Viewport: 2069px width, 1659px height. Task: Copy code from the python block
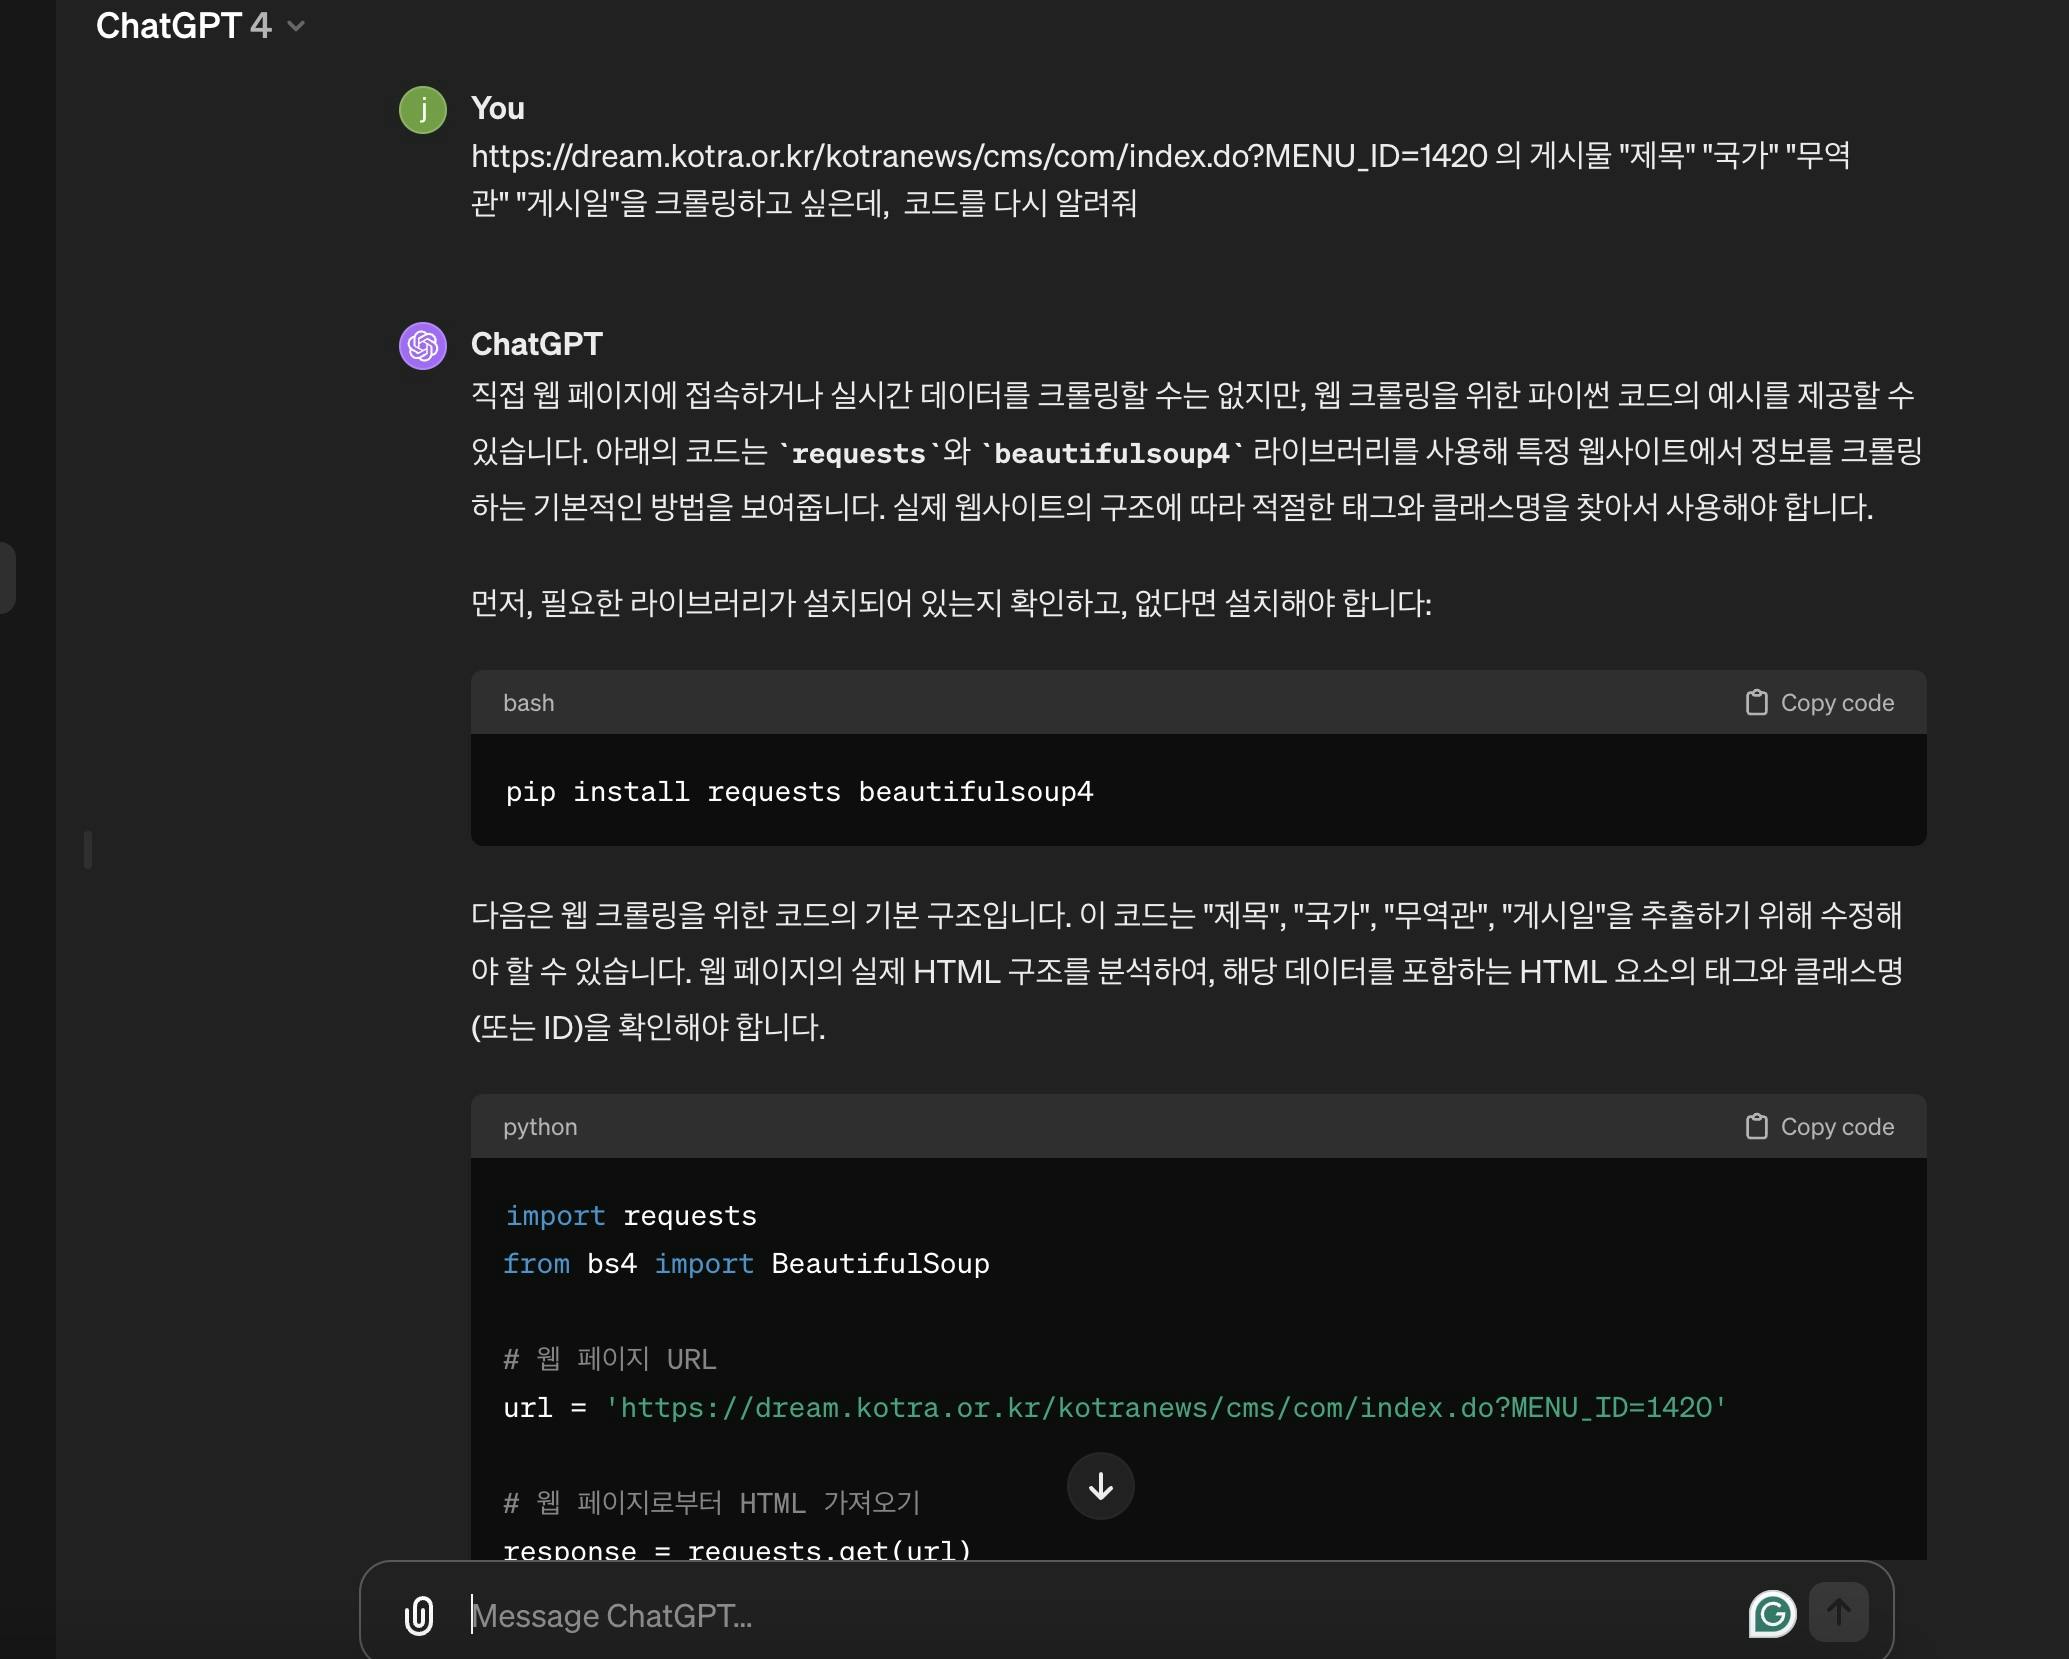coord(1820,1127)
